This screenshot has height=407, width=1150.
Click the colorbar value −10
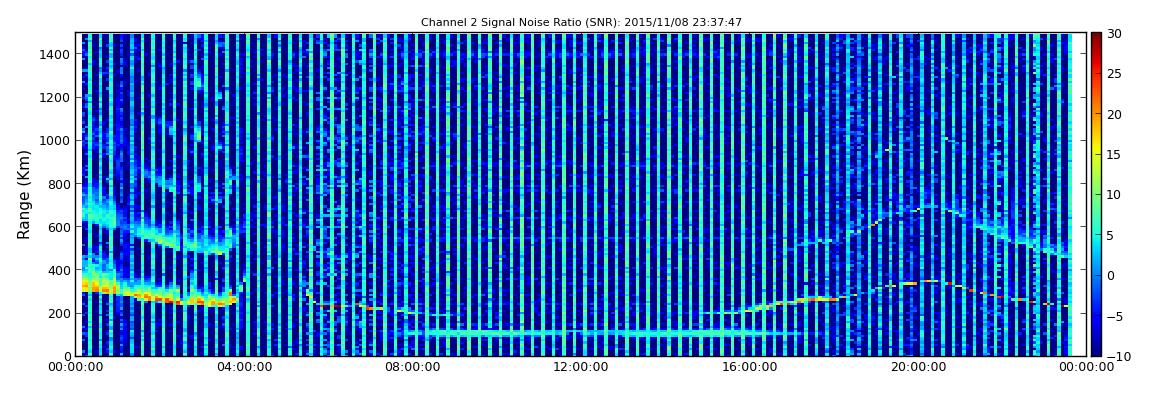coord(1118,356)
